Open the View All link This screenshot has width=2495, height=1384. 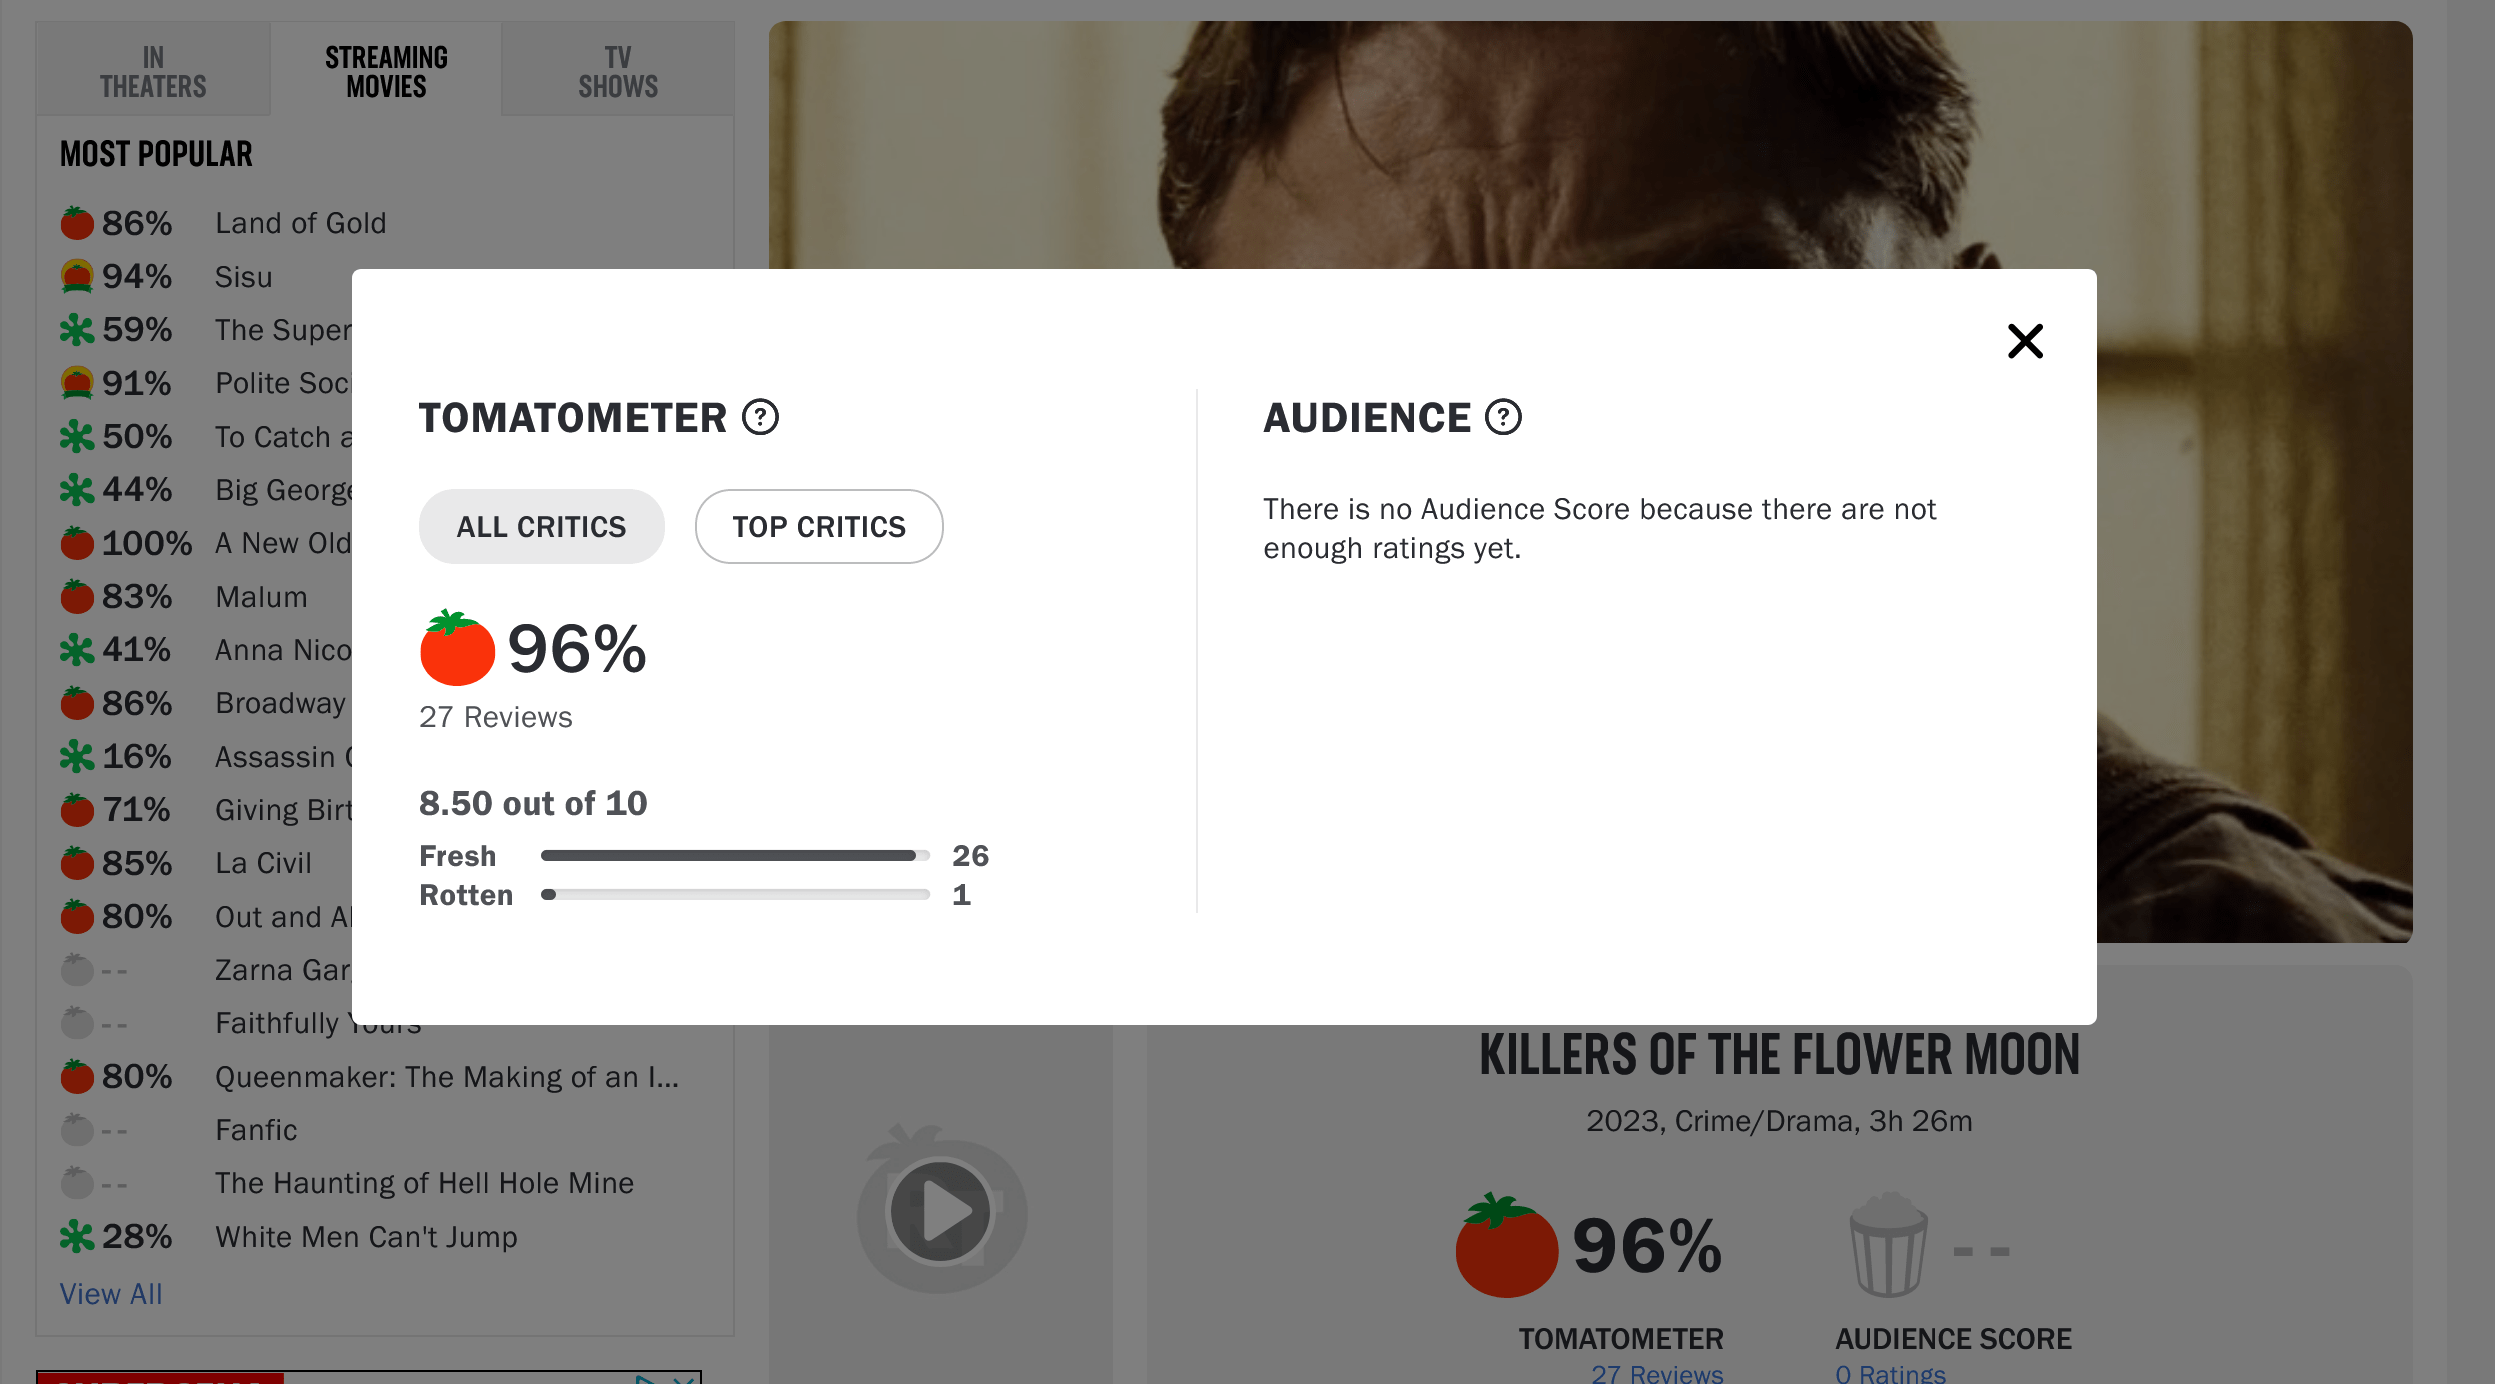point(111,1294)
